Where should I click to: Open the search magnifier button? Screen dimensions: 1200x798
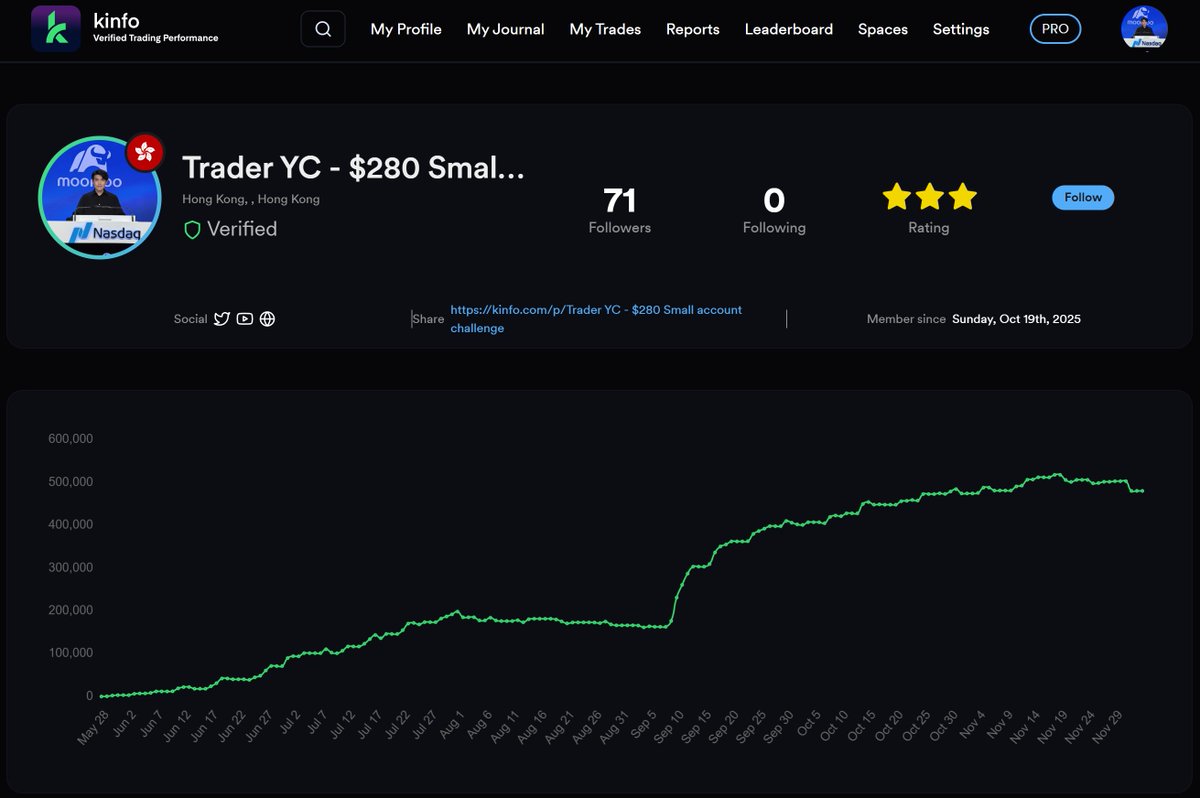[x=323, y=29]
